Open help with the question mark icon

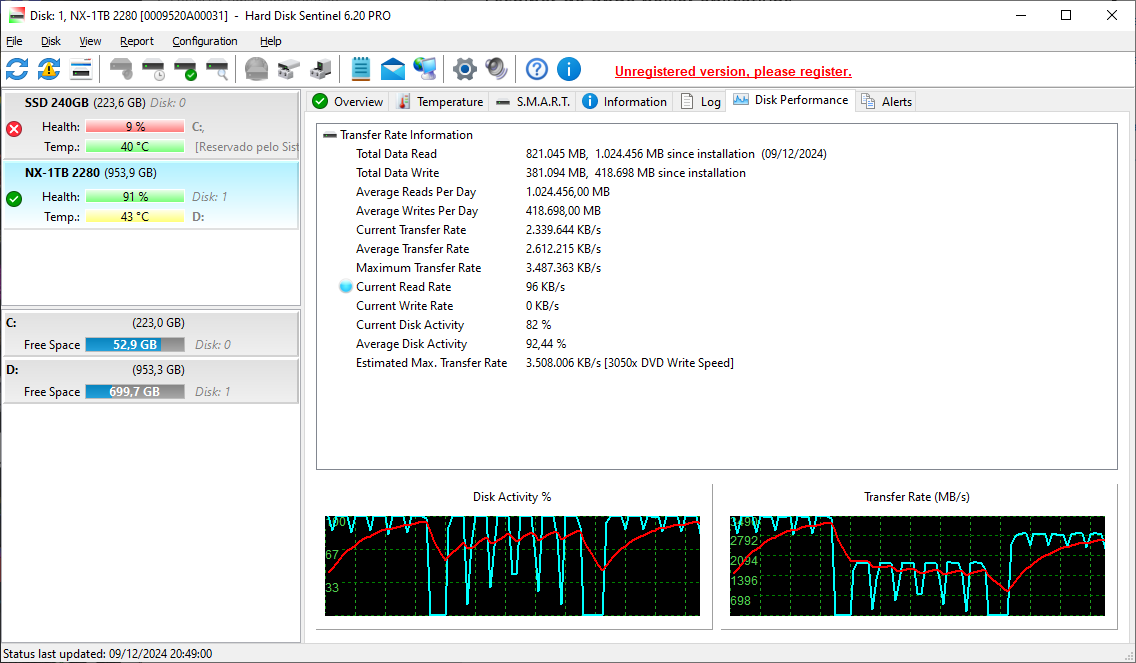(537, 70)
